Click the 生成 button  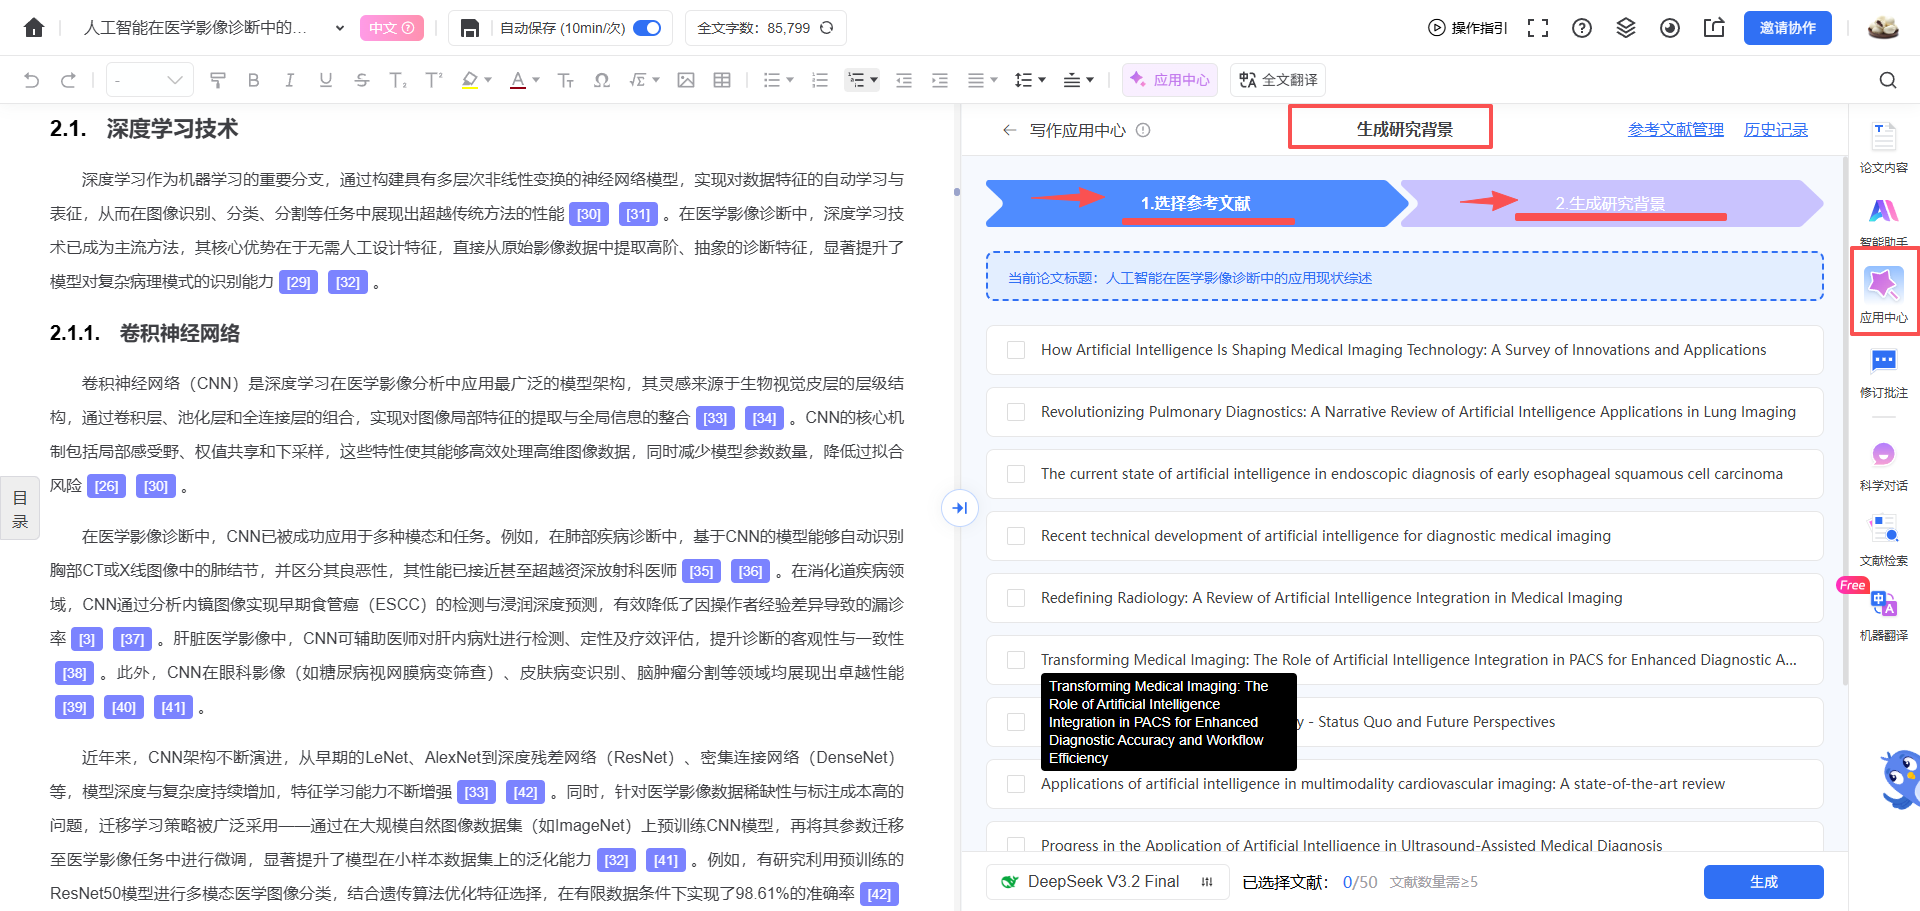1764,882
